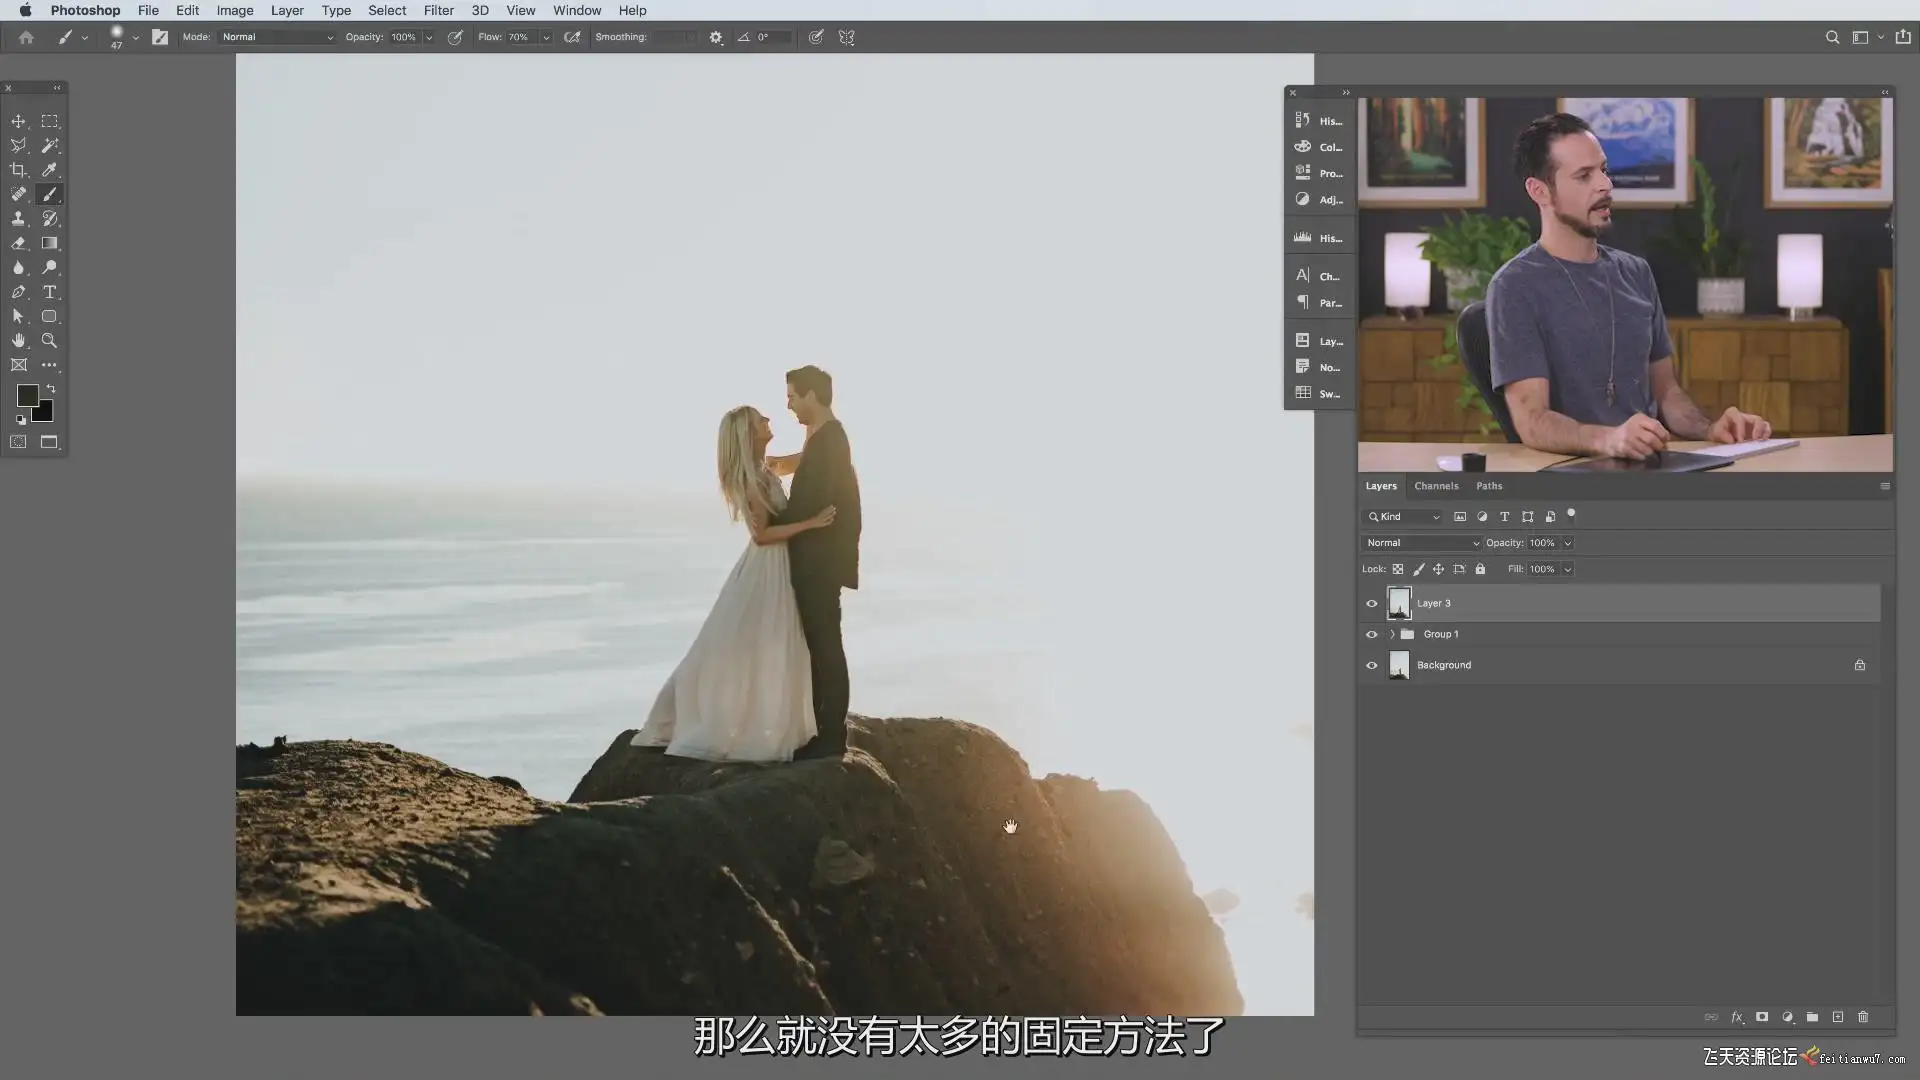Add a layer mask from Layers panel

pyautogui.click(x=1762, y=1017)
